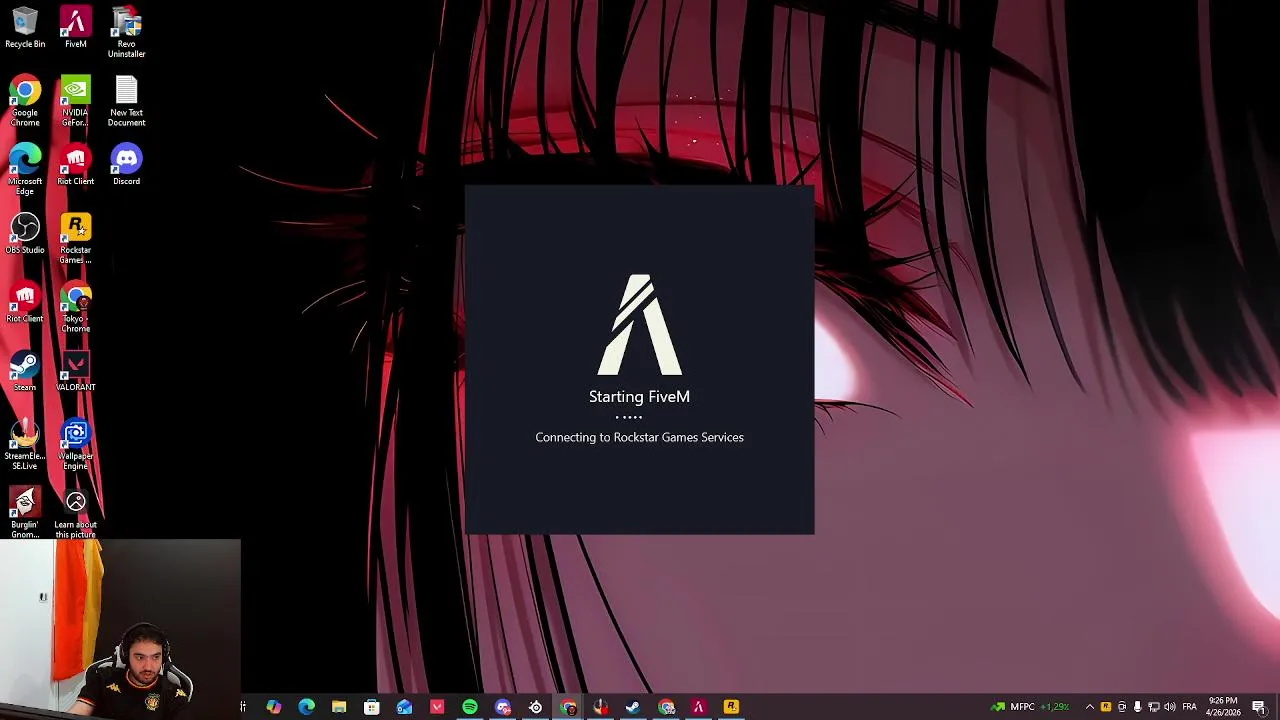Open Discord from the taskbar
Viewport: 1280px width, 720px height.
[x=503, y=707]
